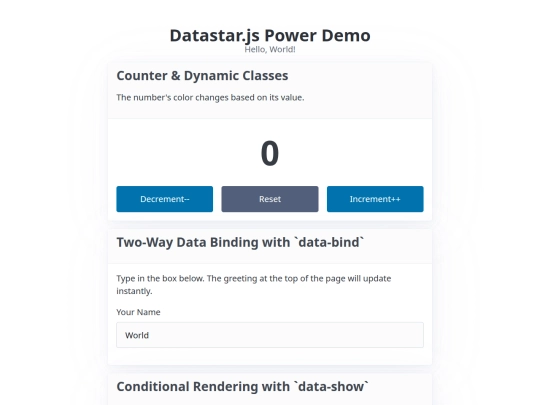Focus the Your Name input field

[270, 335]
